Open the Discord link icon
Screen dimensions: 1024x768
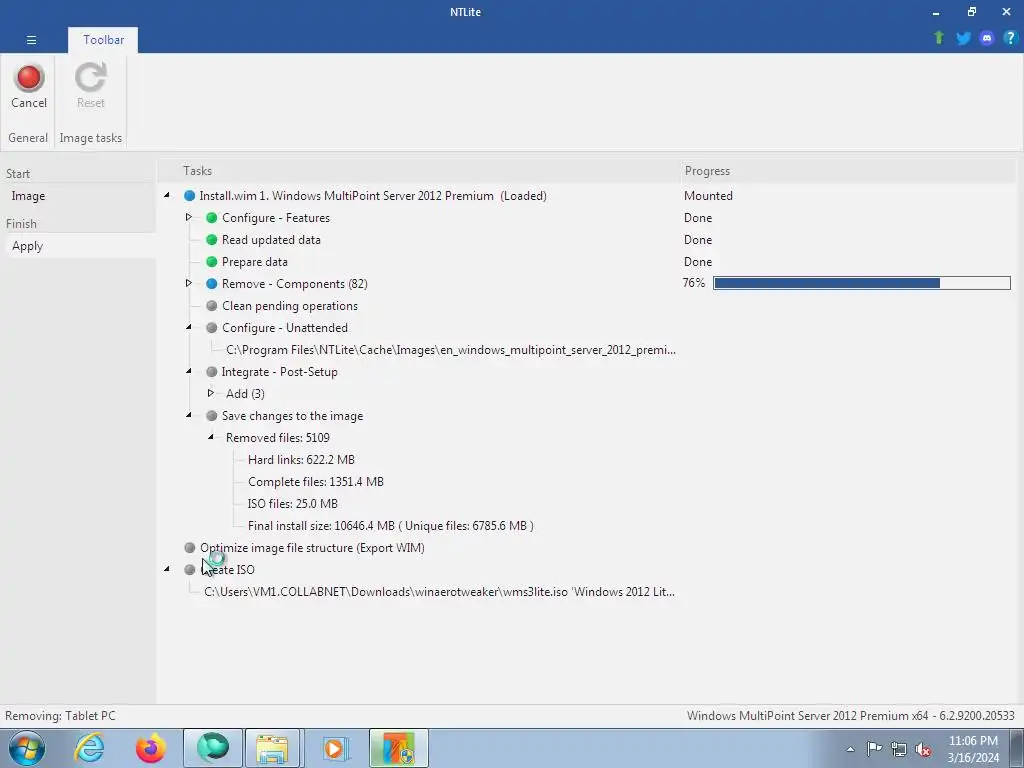pyautogui.click(x=987, y=38)
